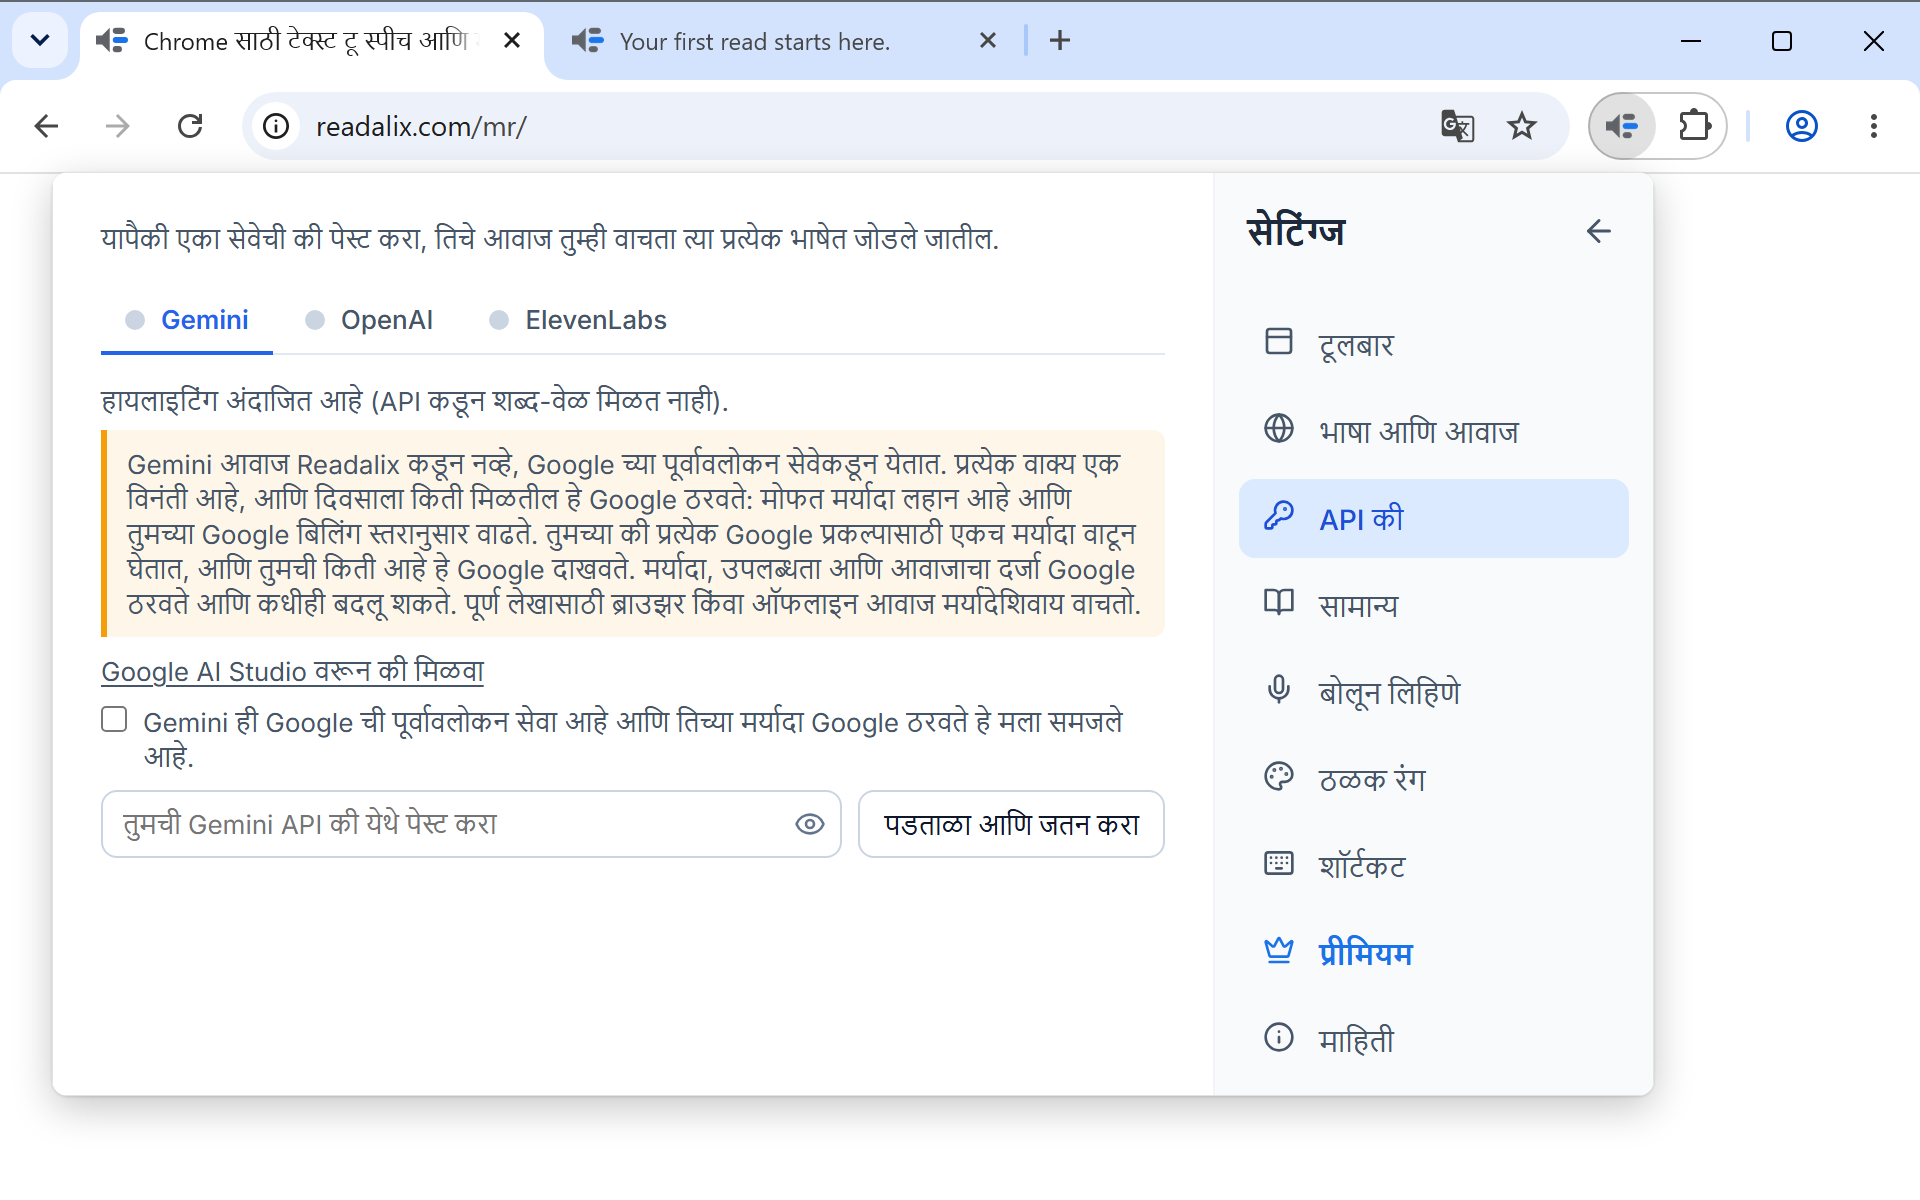Screen dimensions: 1920x1200
Task: Open the टूलबार settings section
Action: (1433, 344)
